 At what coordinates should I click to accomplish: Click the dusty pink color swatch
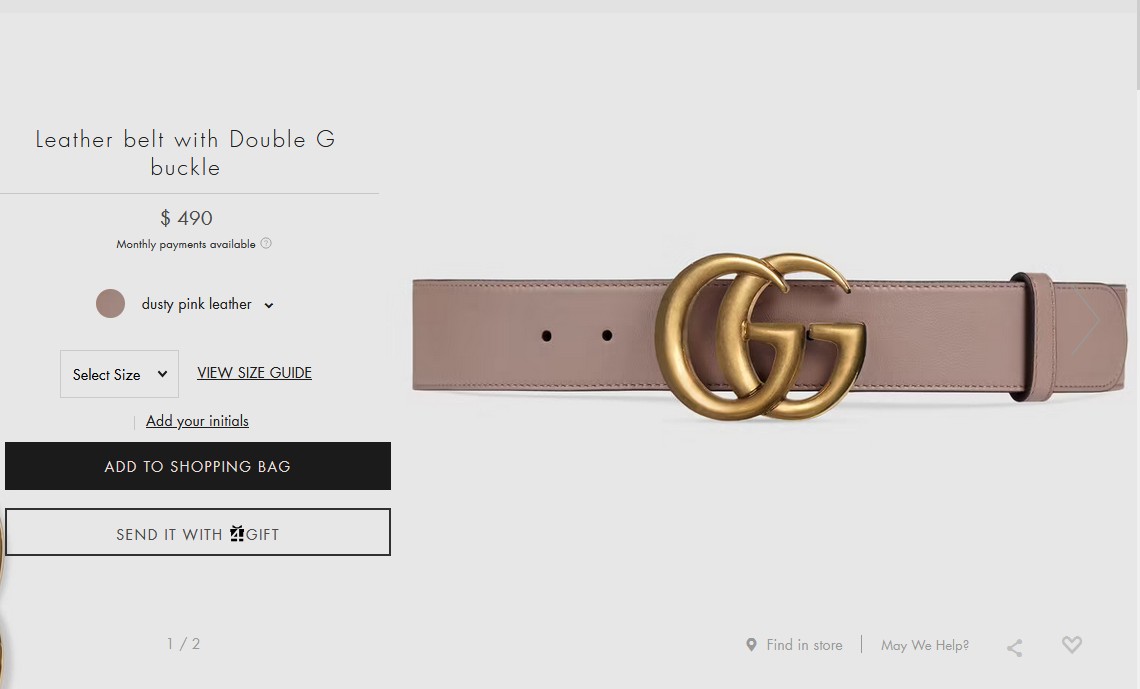[x=111, y=304]
